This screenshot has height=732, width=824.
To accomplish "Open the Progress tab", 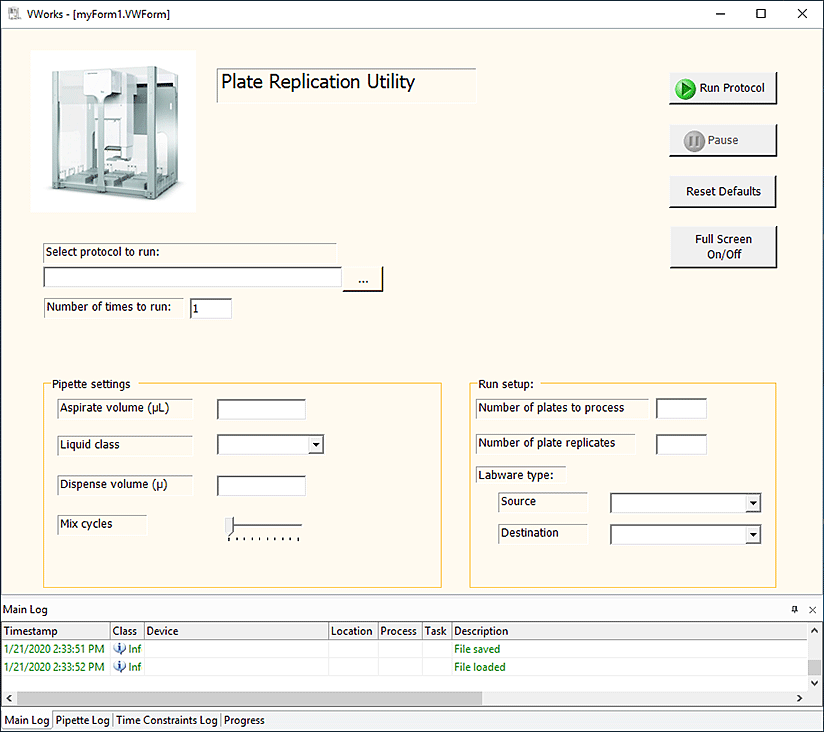I will click(244, 720).
